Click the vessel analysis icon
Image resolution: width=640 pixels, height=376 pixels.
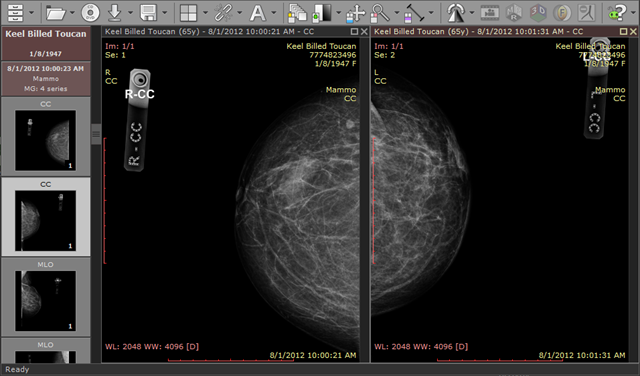[587, 13]
